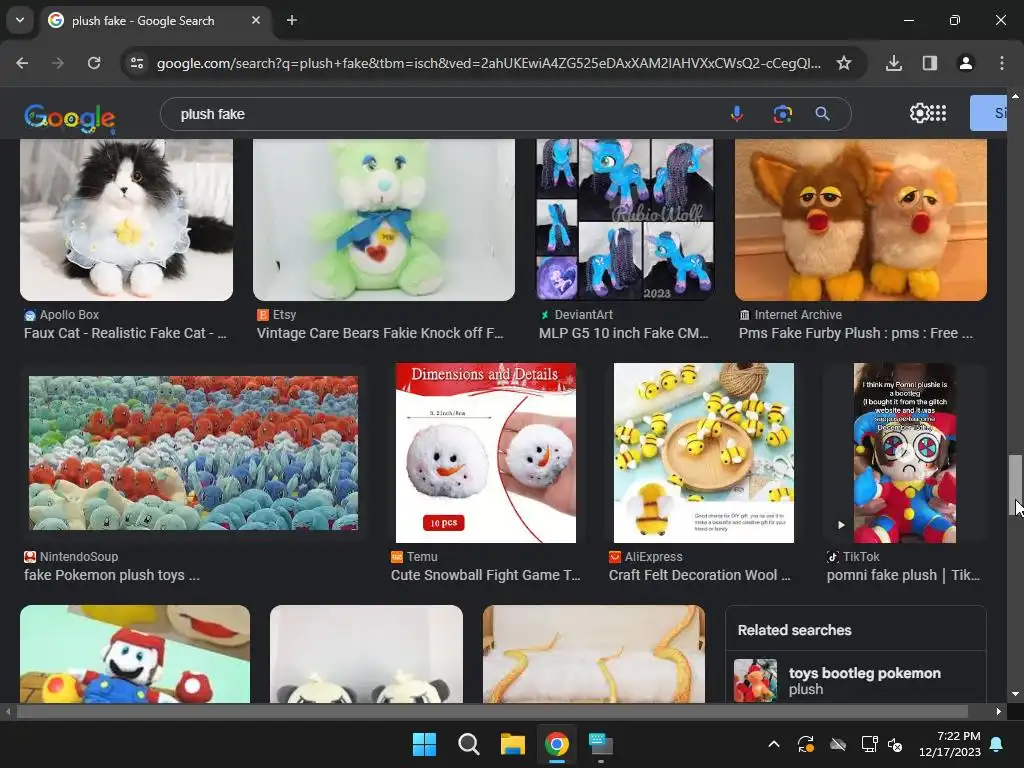Viewport: 1024px width, 768px height.
Task: Show hidden system tray icons
Action: [774, 744]
